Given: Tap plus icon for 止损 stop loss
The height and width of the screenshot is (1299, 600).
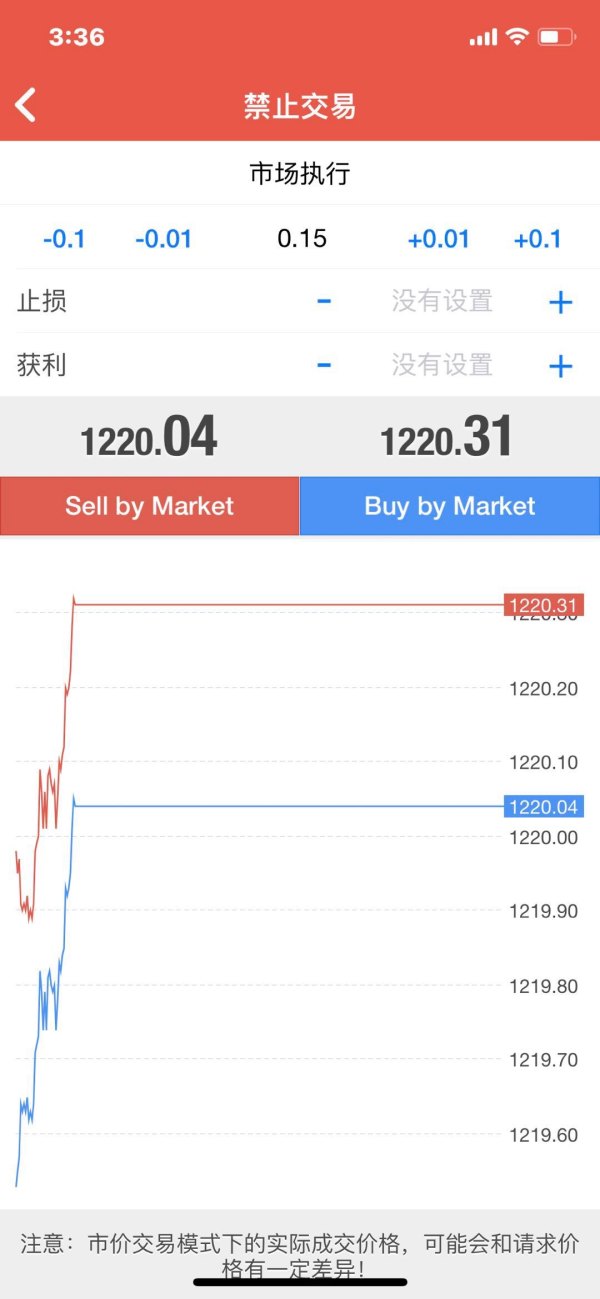Looking at the screenshot, I should pyautogui.click(x=561, y=302).
